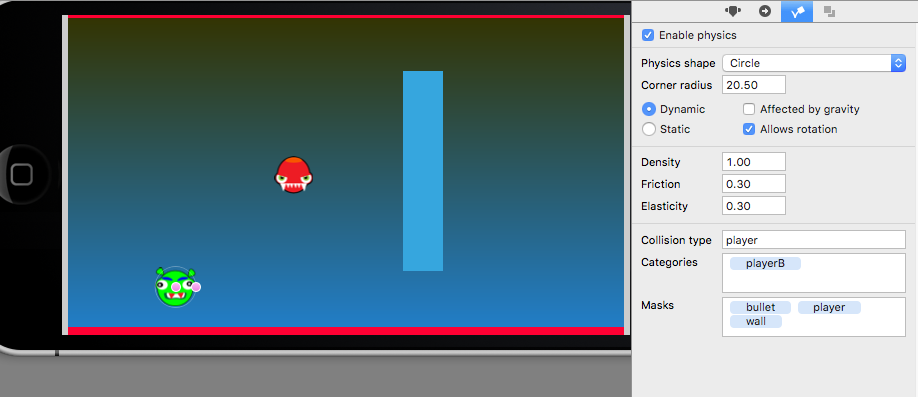The image size is (918, 397).
Task: Toggle the Enable physics checkbox
Action: (648, 35)
